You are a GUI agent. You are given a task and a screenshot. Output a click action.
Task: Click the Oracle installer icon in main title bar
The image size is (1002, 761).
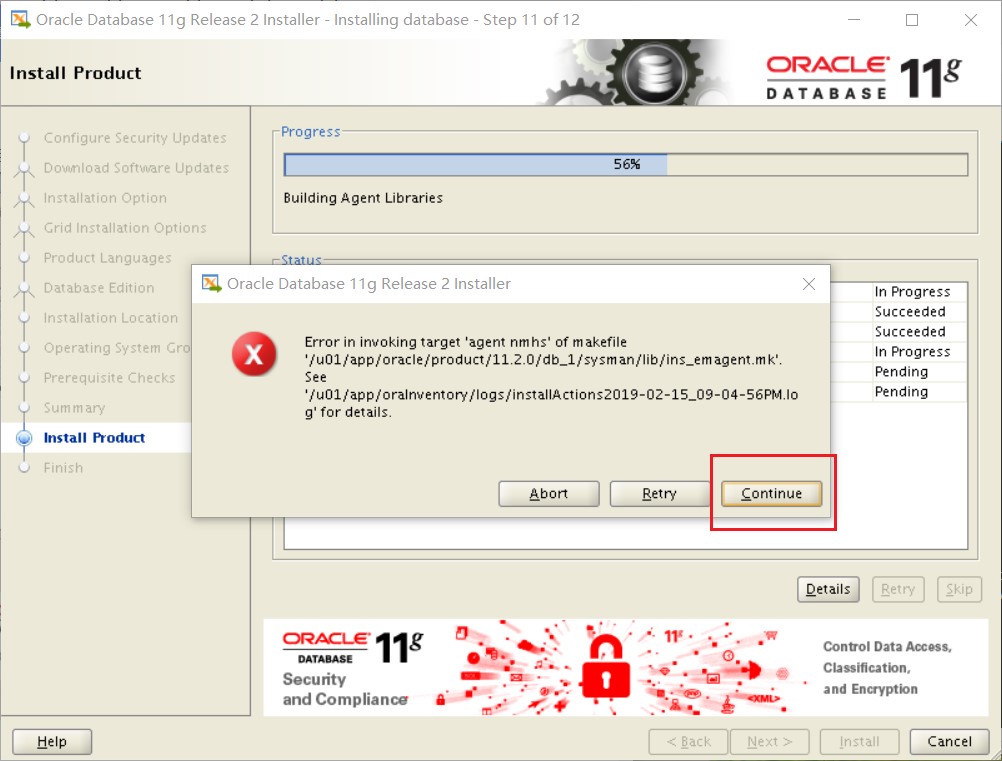coord(20,19)
